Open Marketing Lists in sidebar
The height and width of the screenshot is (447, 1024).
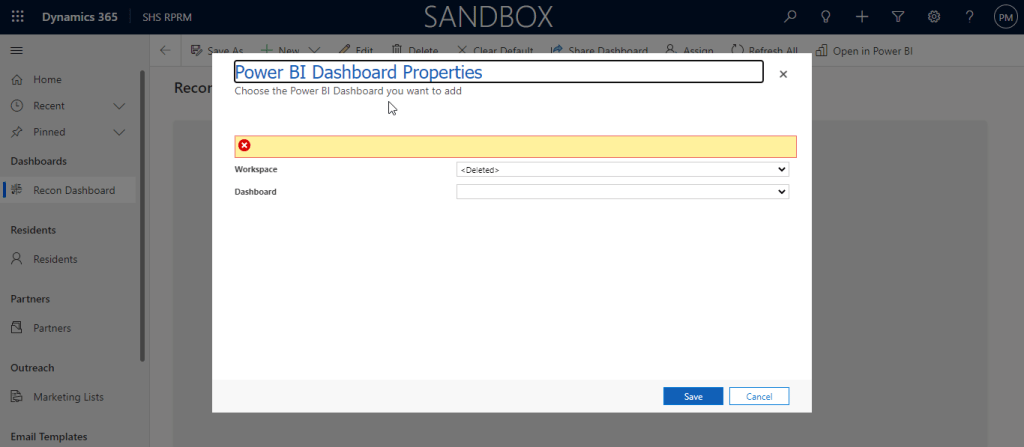coord(68,397)
